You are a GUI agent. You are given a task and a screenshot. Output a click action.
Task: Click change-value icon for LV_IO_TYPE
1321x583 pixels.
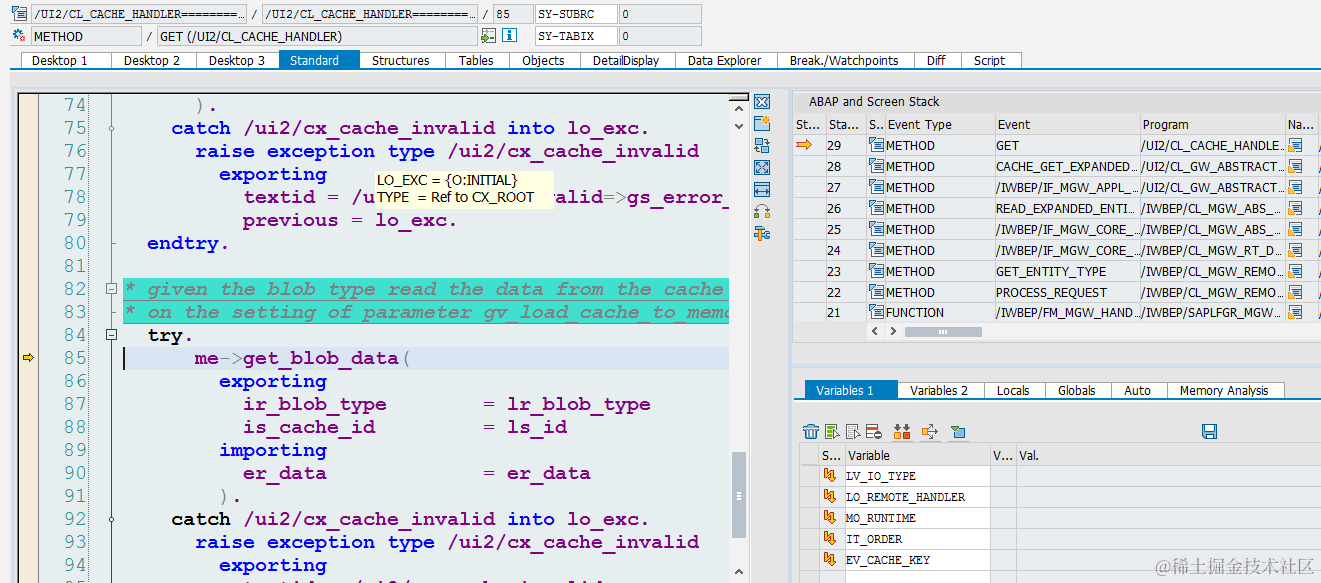click(x=830, y=476)
